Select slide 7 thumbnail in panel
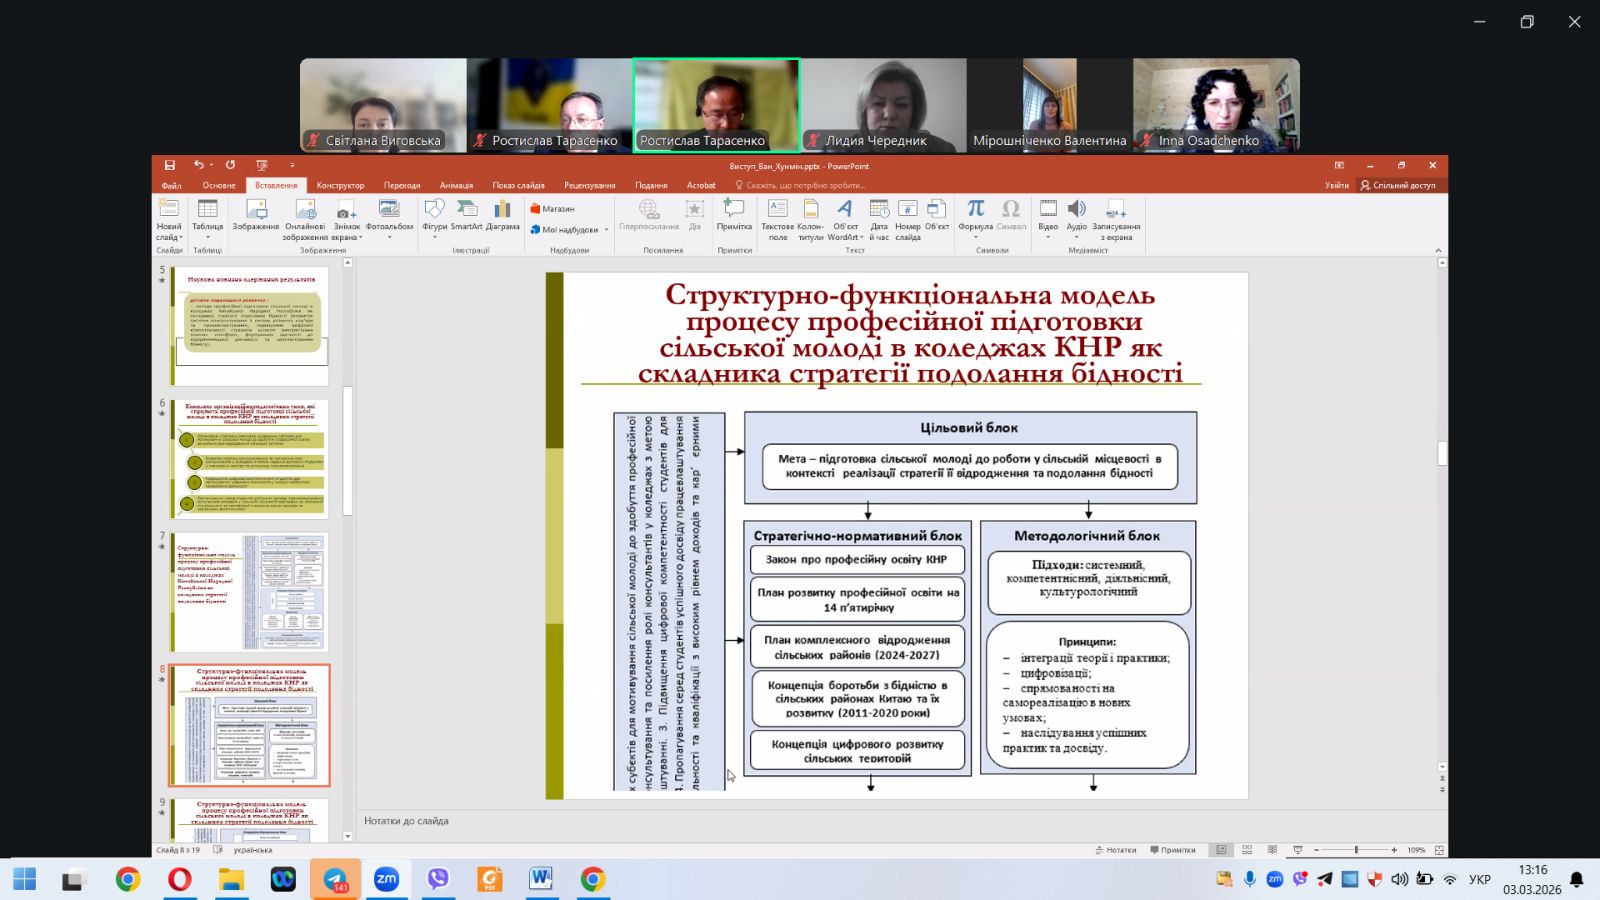 (x=249, y=592)
